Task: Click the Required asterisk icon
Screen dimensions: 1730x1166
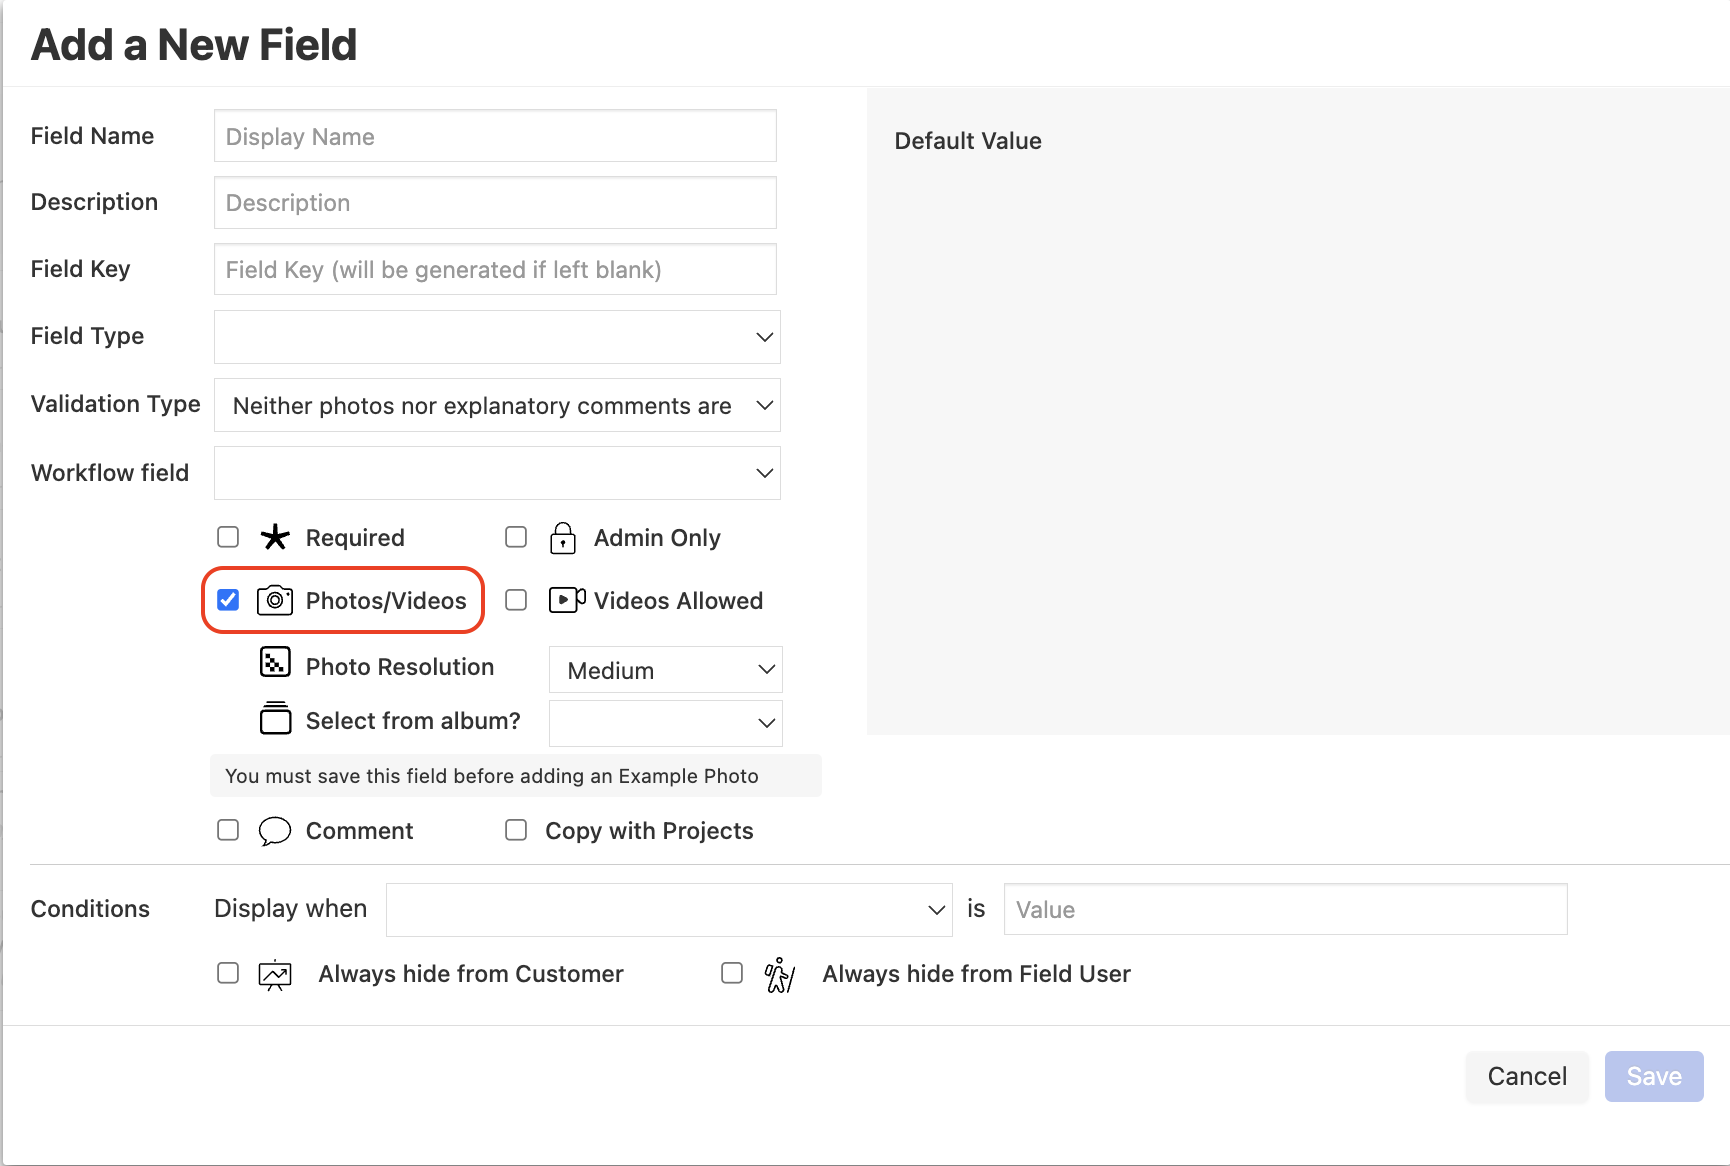Action: [275, 538]
